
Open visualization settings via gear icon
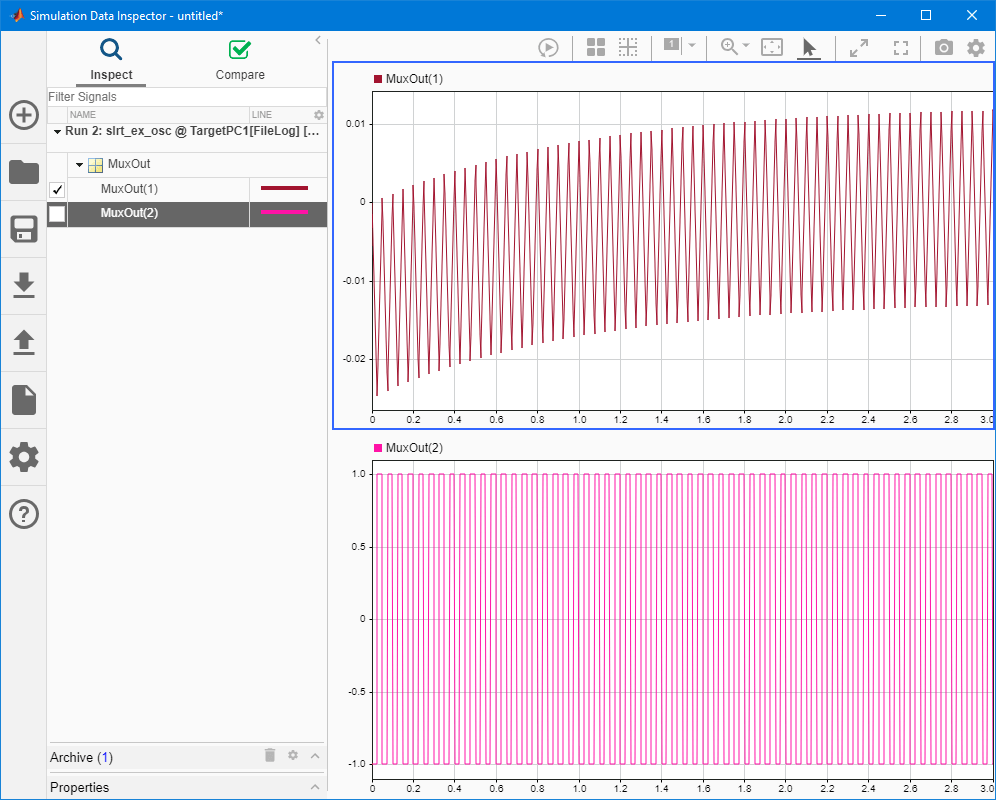tap(975, 46)
